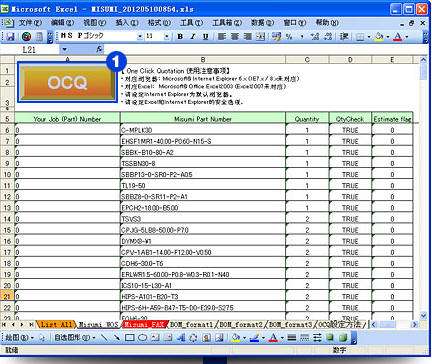Switch to the BOM_format1 sheet tab

click(191, 324)
